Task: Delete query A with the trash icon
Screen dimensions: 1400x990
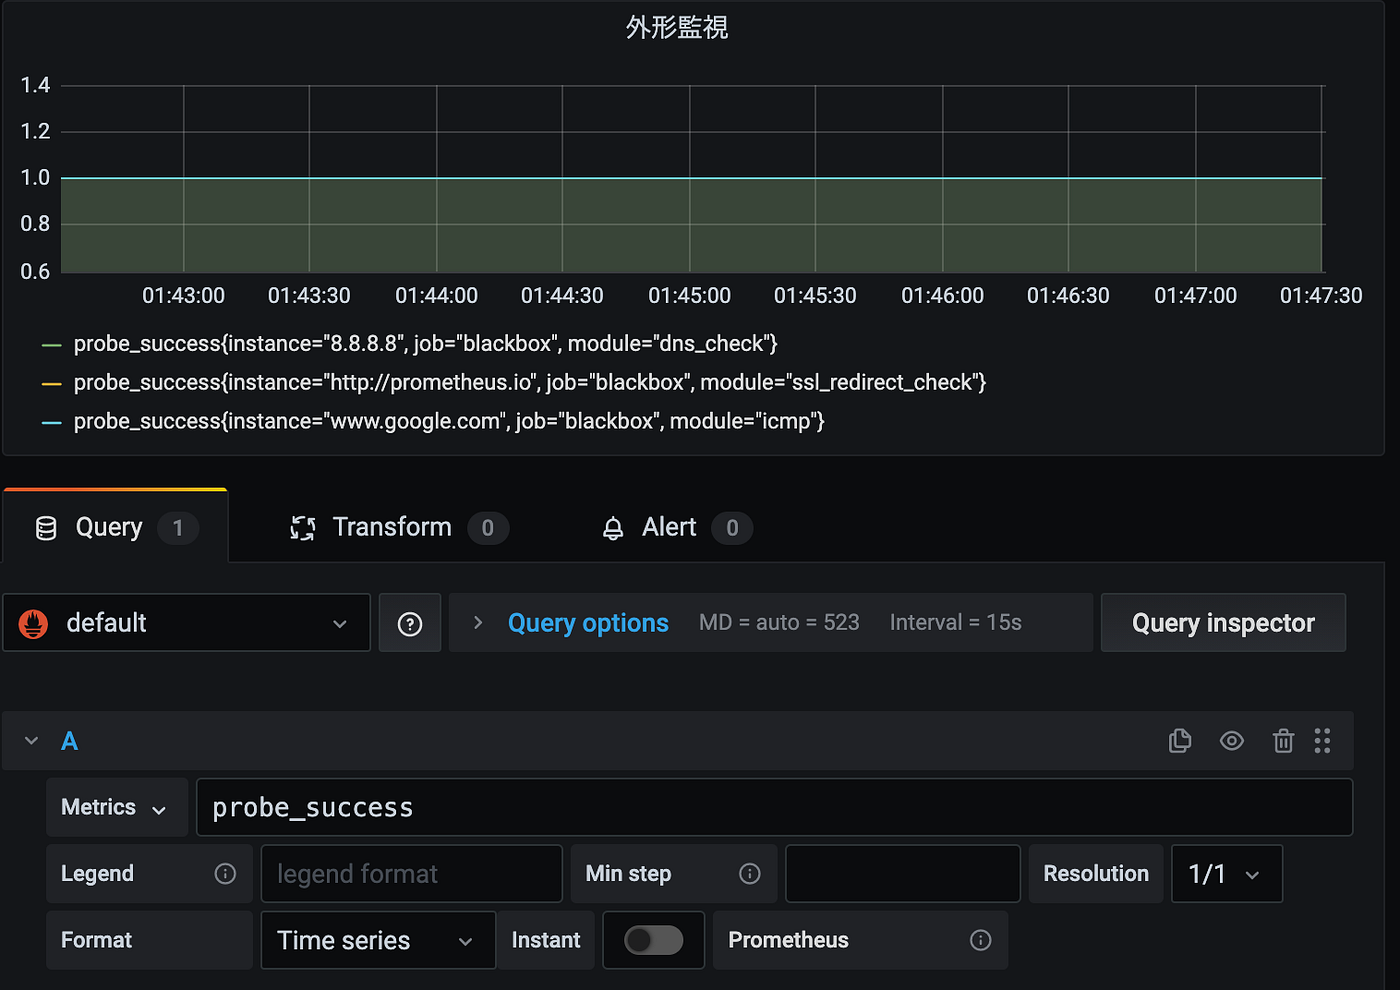Action: point(1283,741)
